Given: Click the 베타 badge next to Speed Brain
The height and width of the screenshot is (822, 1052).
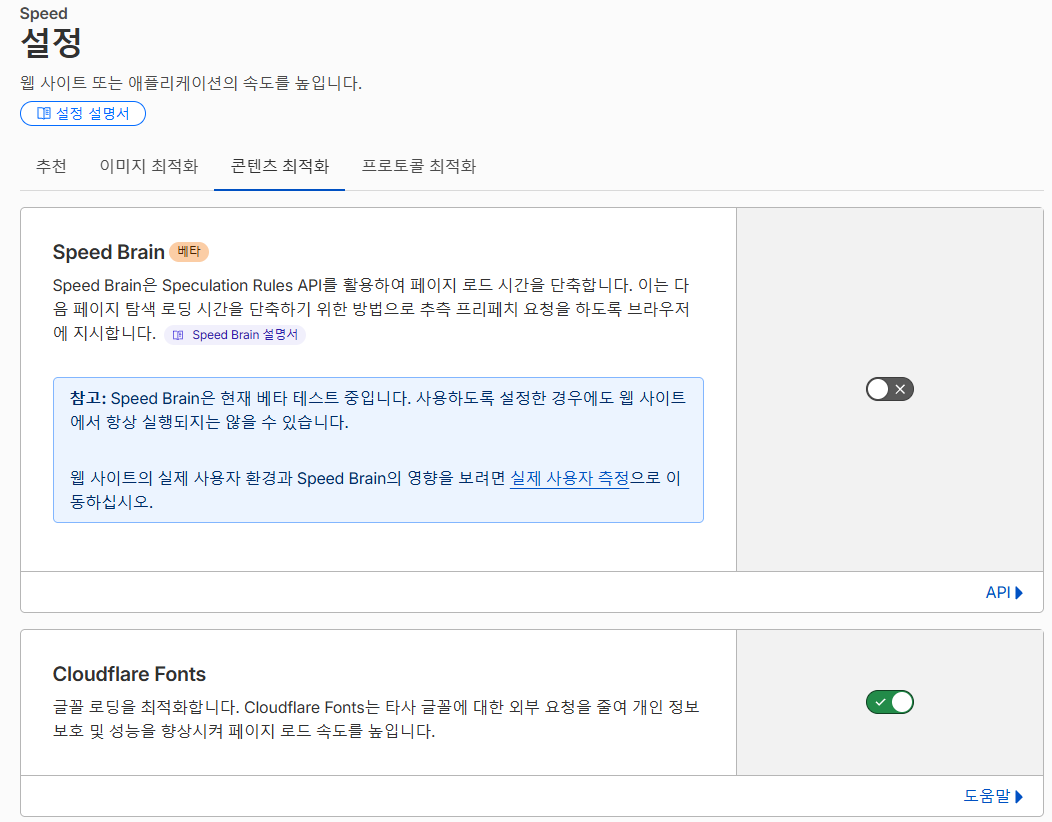Looking at the screenshot, I should 189,252.
